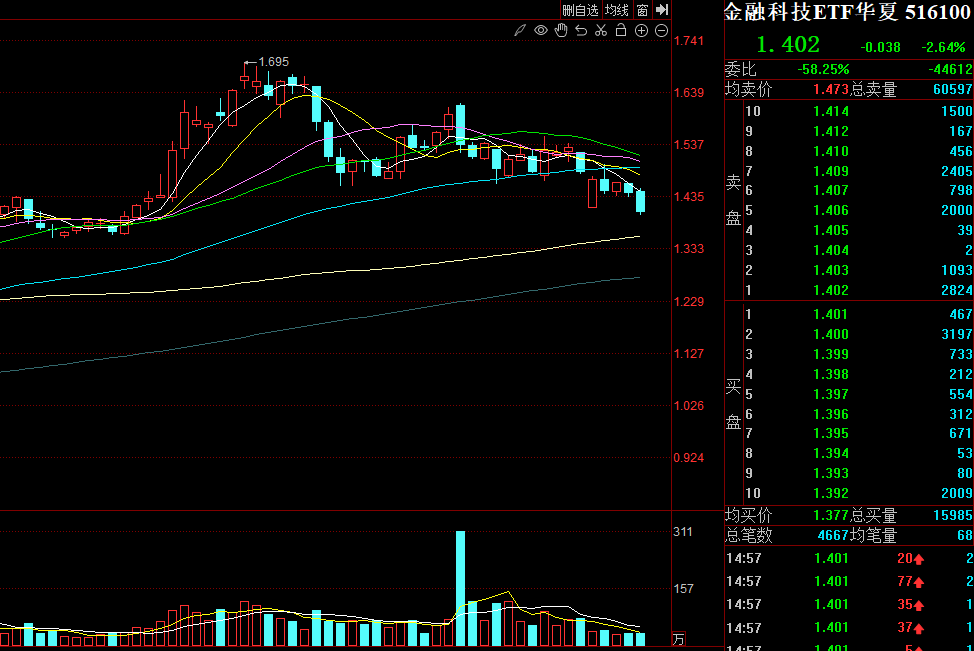Select buy level 1 price 1.401

(830, 314)
